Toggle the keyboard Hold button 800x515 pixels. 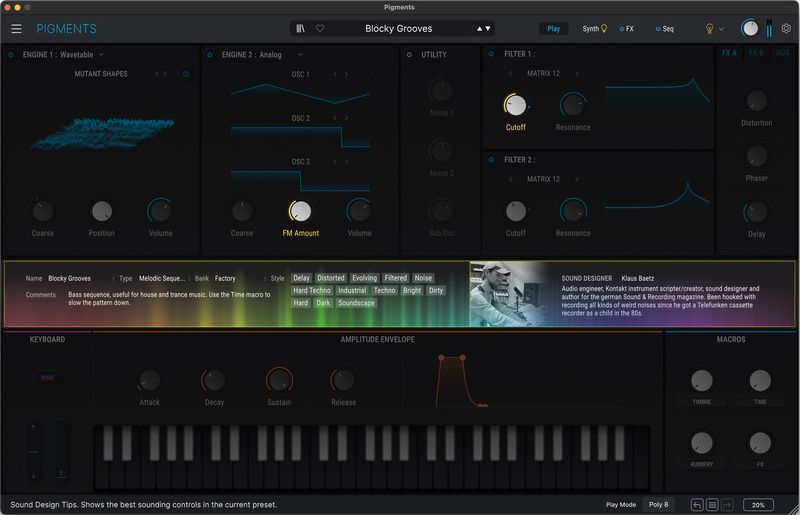click(x=47, y=377)
